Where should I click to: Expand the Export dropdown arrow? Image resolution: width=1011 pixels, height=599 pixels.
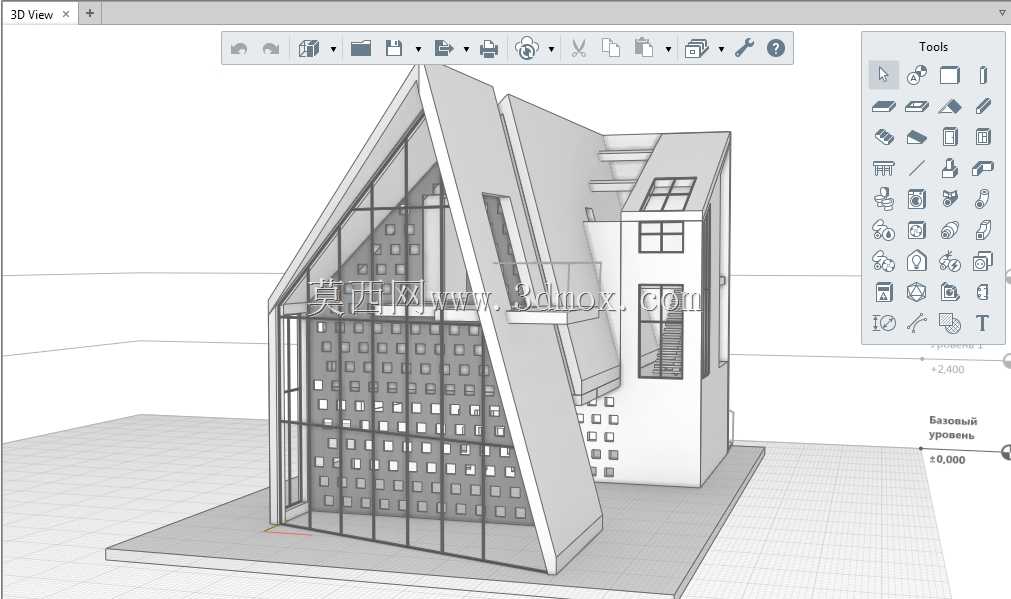pos(466,49)
